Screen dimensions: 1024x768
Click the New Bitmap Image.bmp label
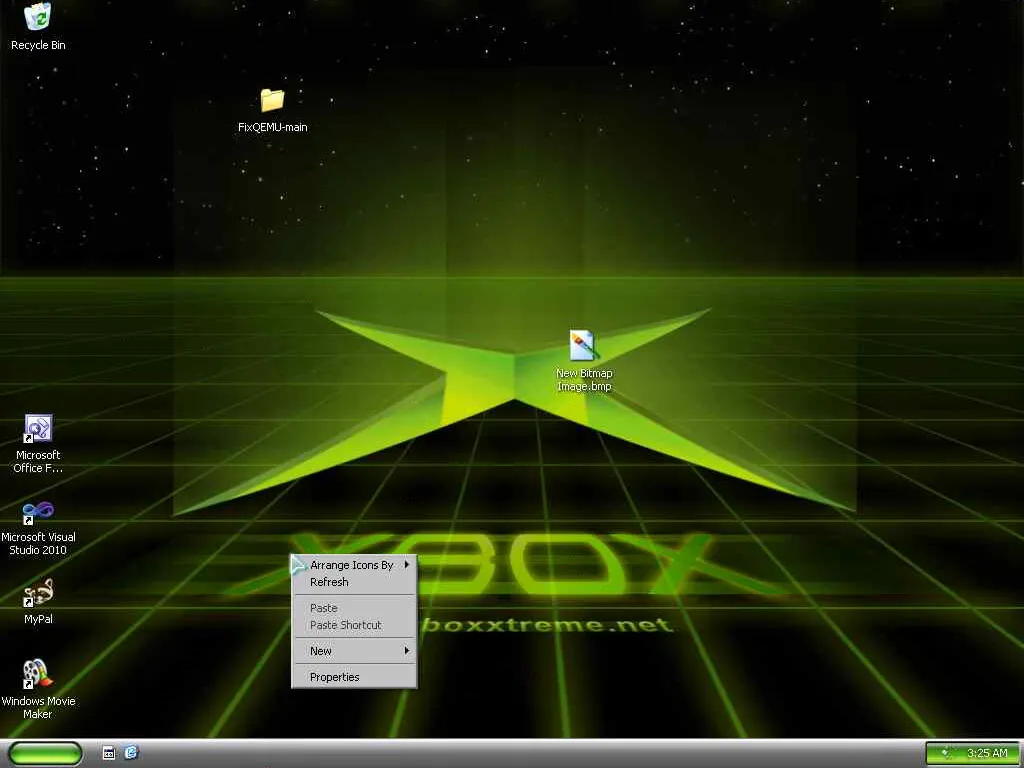(x=584, y=380)
